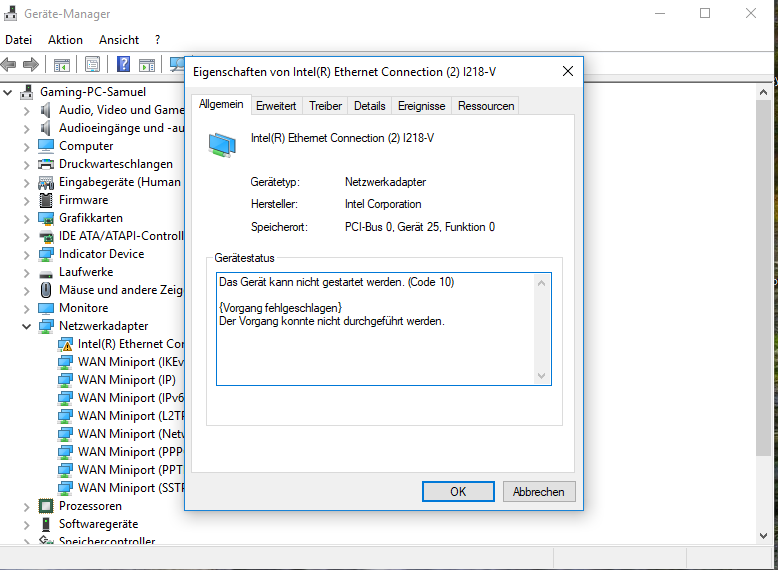Switch to the Details tab

click(370, 106)
